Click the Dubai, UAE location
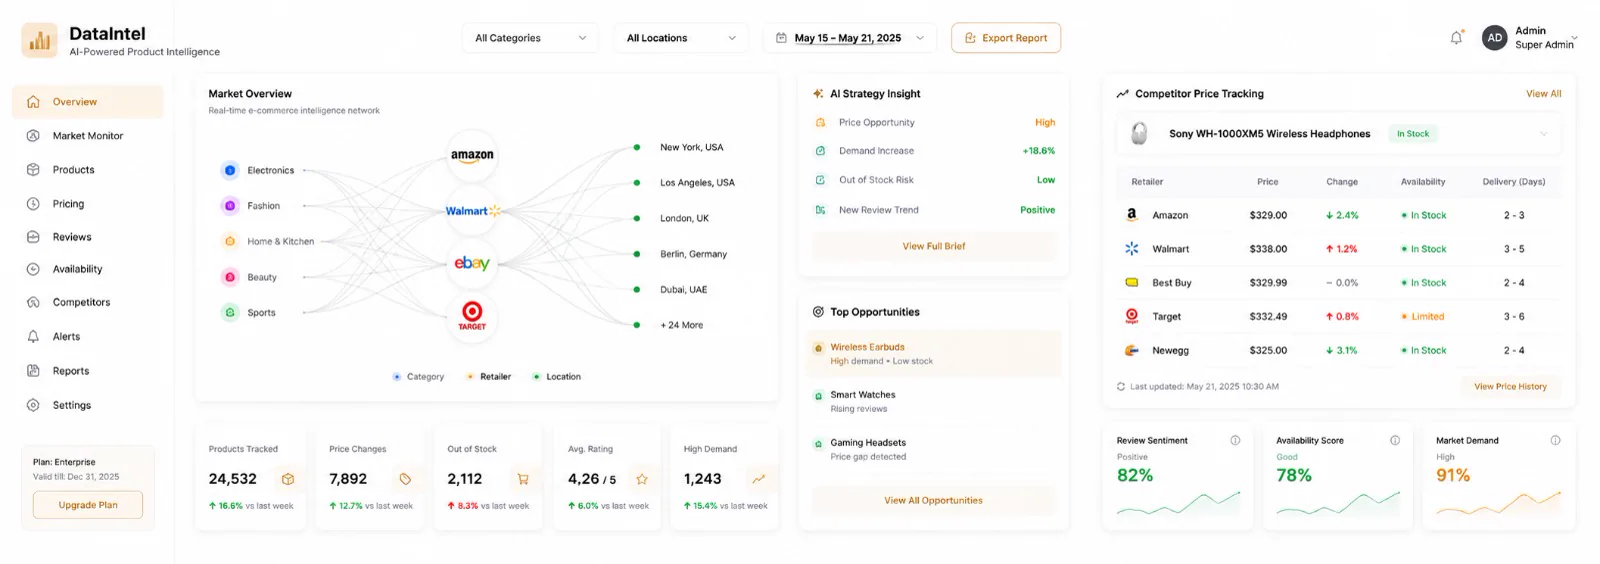 click(683, 290)
